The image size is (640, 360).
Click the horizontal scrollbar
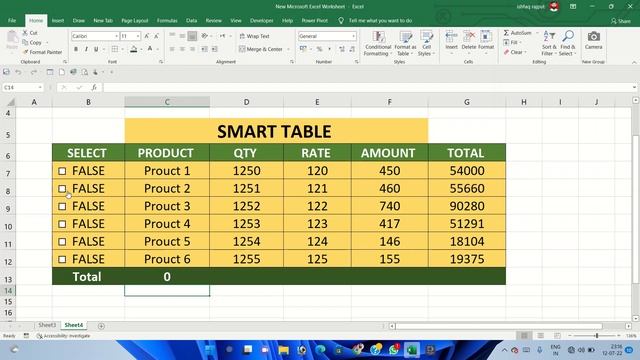point(499,326)
